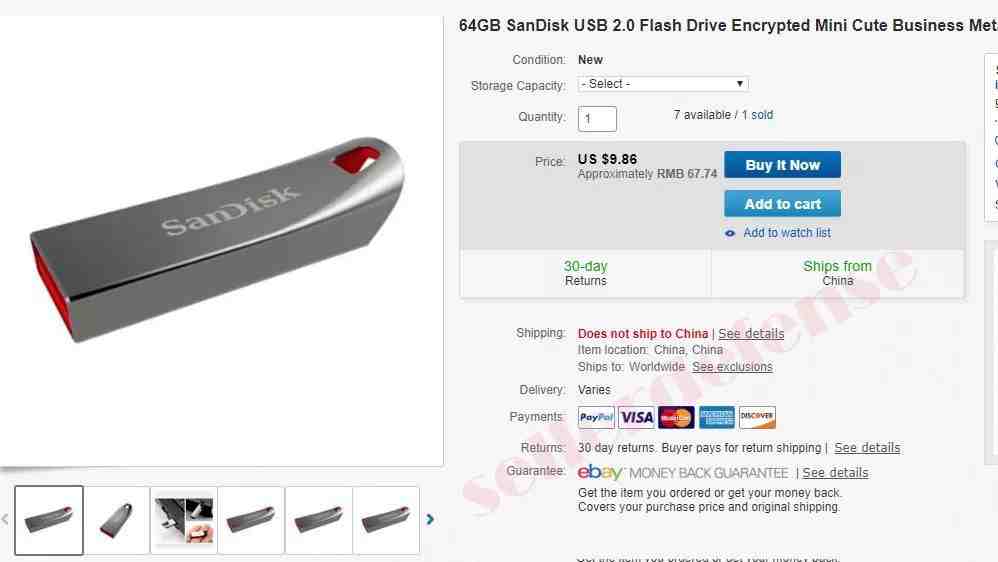Click the eye icon beside watch list
This screenshot has width=998, height=562.
click(x=730, y=234)
